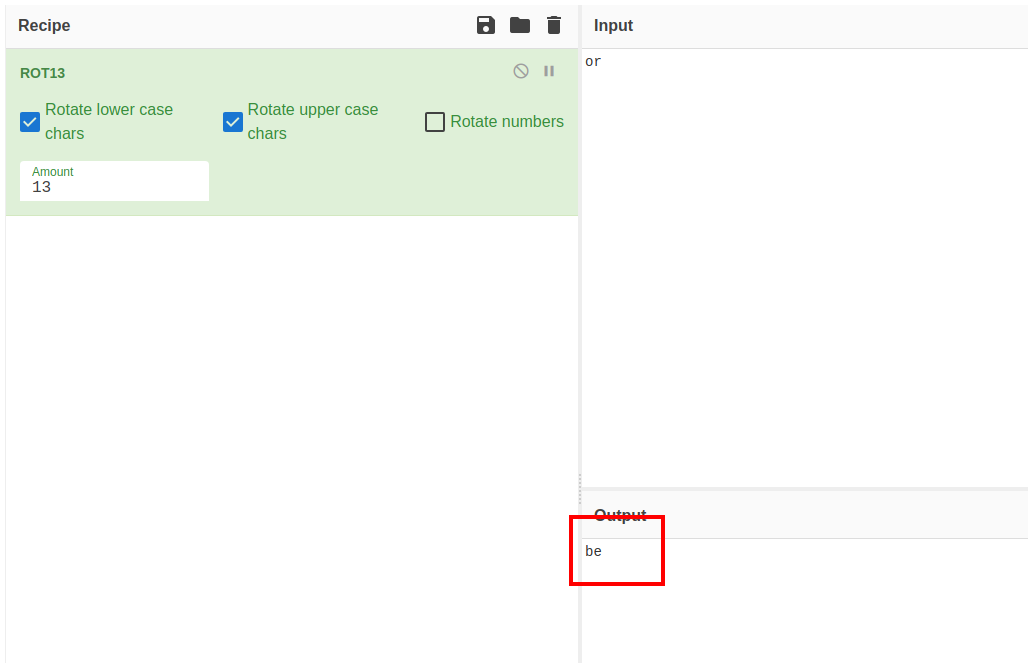Image resolution: width=1033 pixels, height=668 pixels.
Task: Uncheck the Rotate upper case chars checkbox
Action: [x=233, y=122]
